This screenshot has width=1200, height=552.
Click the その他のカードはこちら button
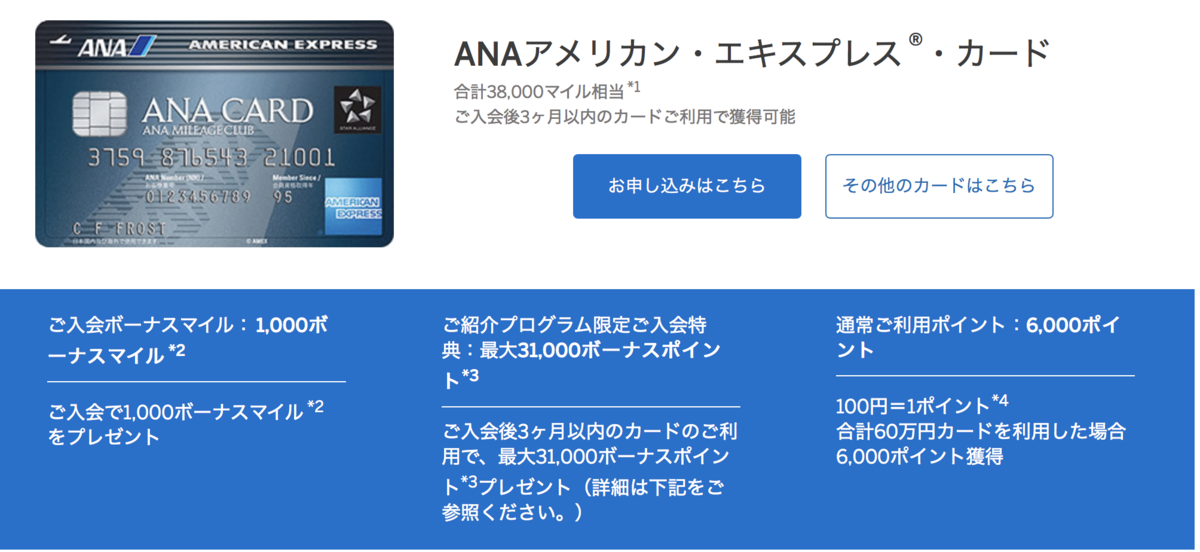point(939,186)
